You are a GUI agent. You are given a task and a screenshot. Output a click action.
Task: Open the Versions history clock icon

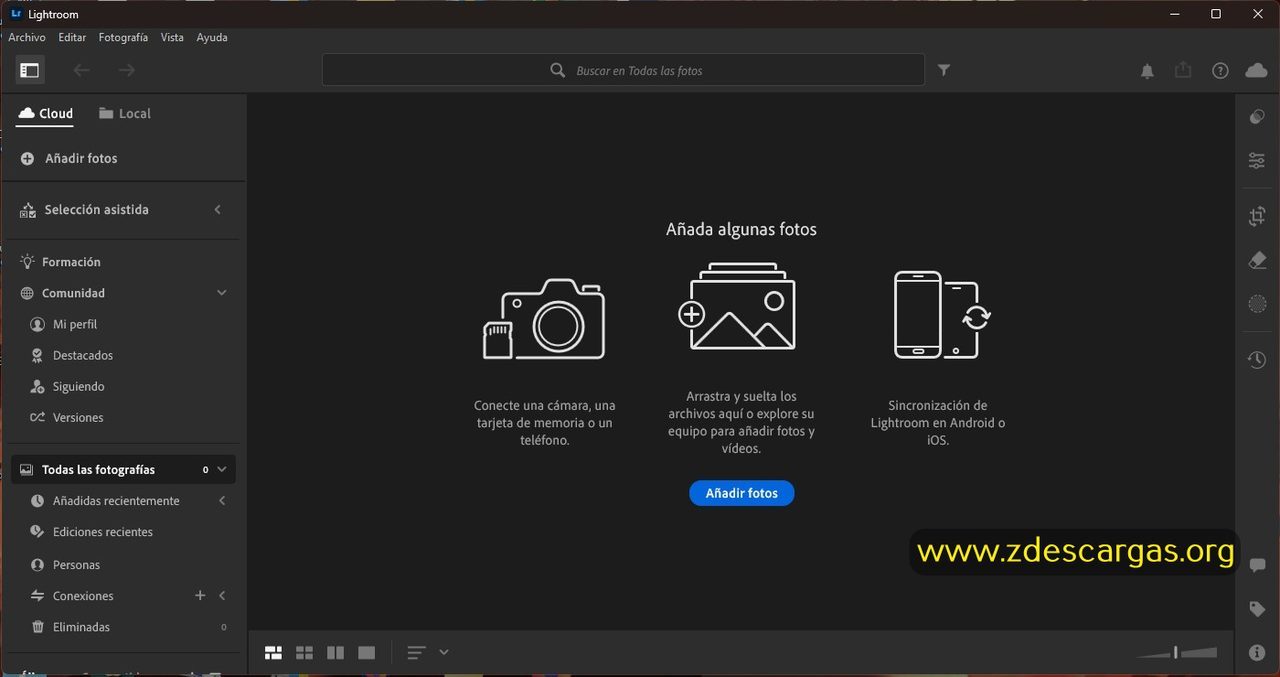1257,360
